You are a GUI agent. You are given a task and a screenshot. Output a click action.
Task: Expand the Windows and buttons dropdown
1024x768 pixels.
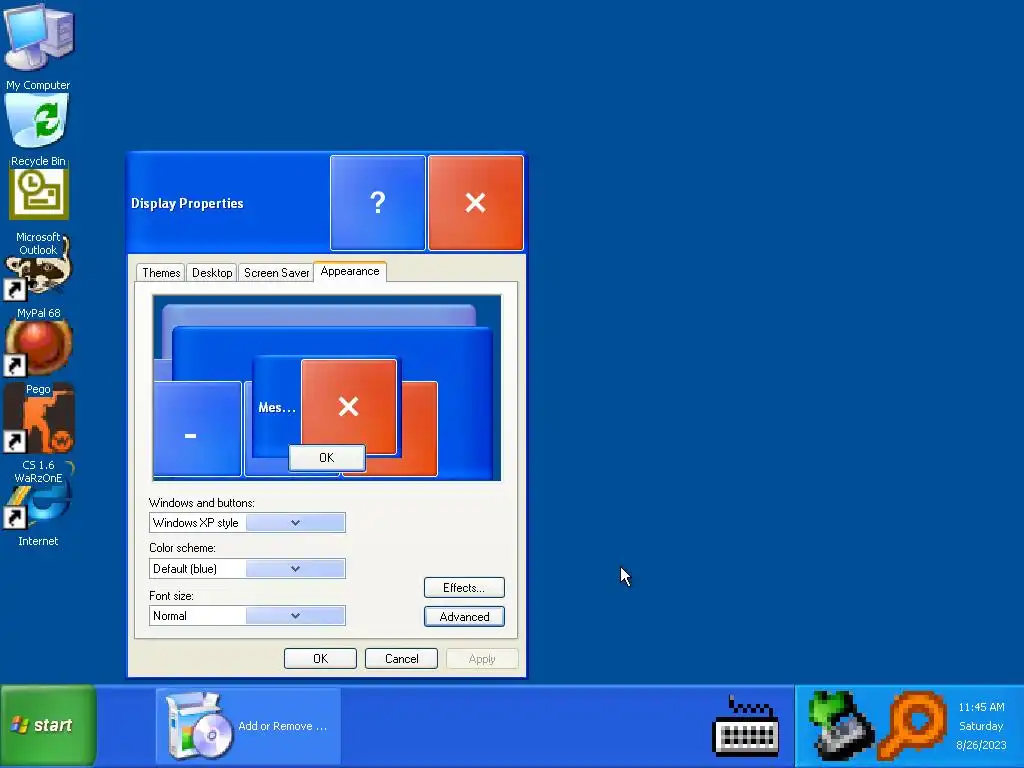pos(295,522)
